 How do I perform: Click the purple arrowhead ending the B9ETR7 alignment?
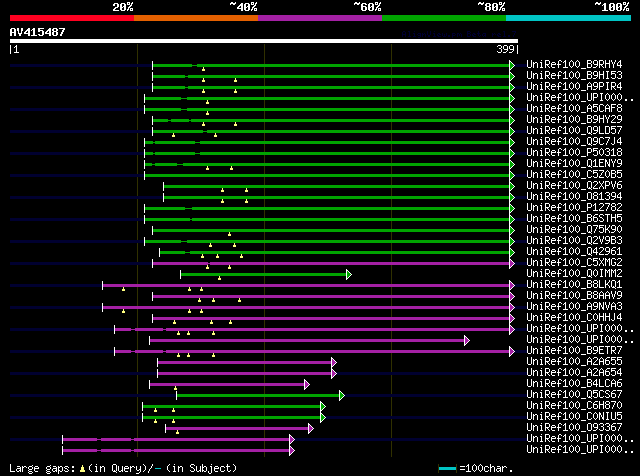click(512, 351)
